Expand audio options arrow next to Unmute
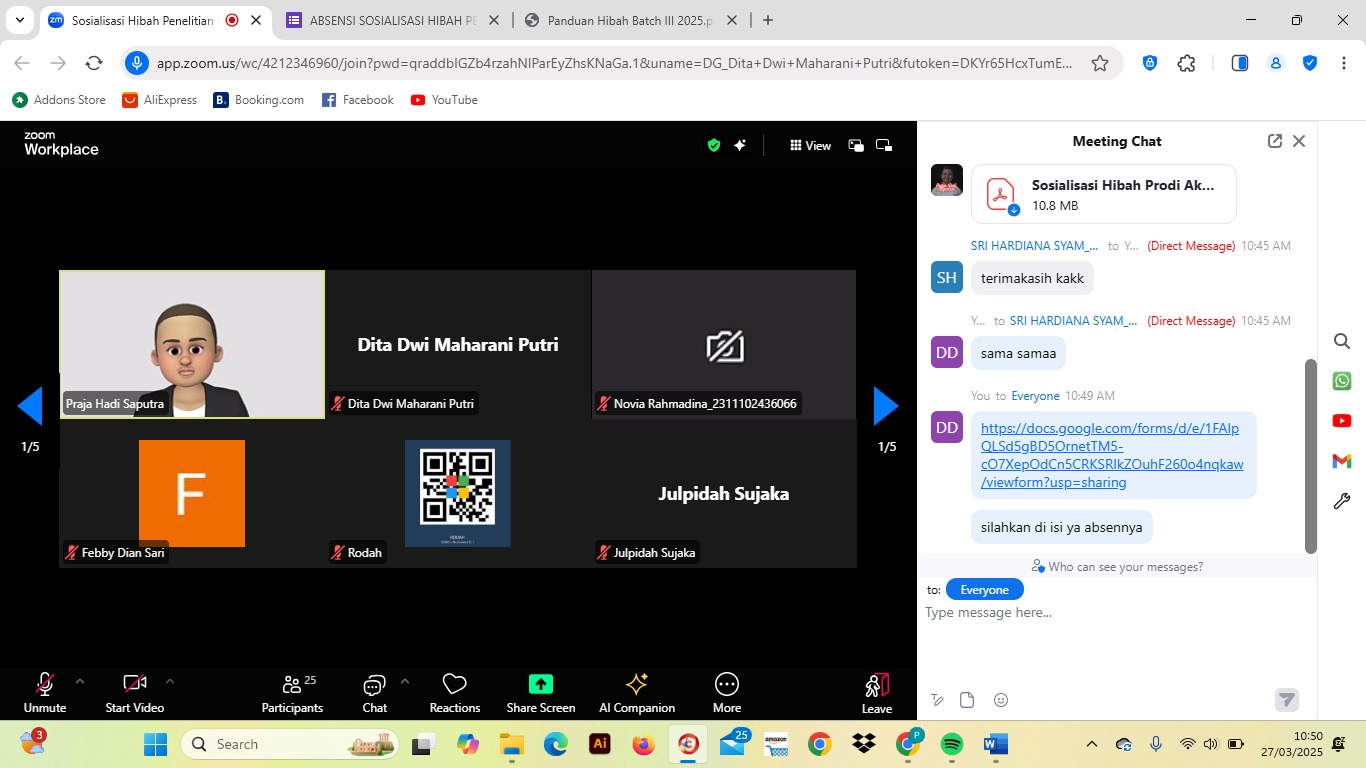Viewport: 1366px width, 768px height. (80, 681)
